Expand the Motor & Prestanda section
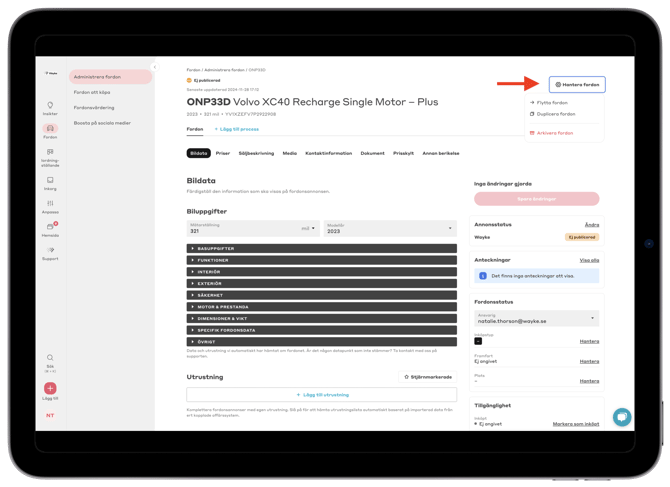Screen dimensions: 670x487 (321, 307)
